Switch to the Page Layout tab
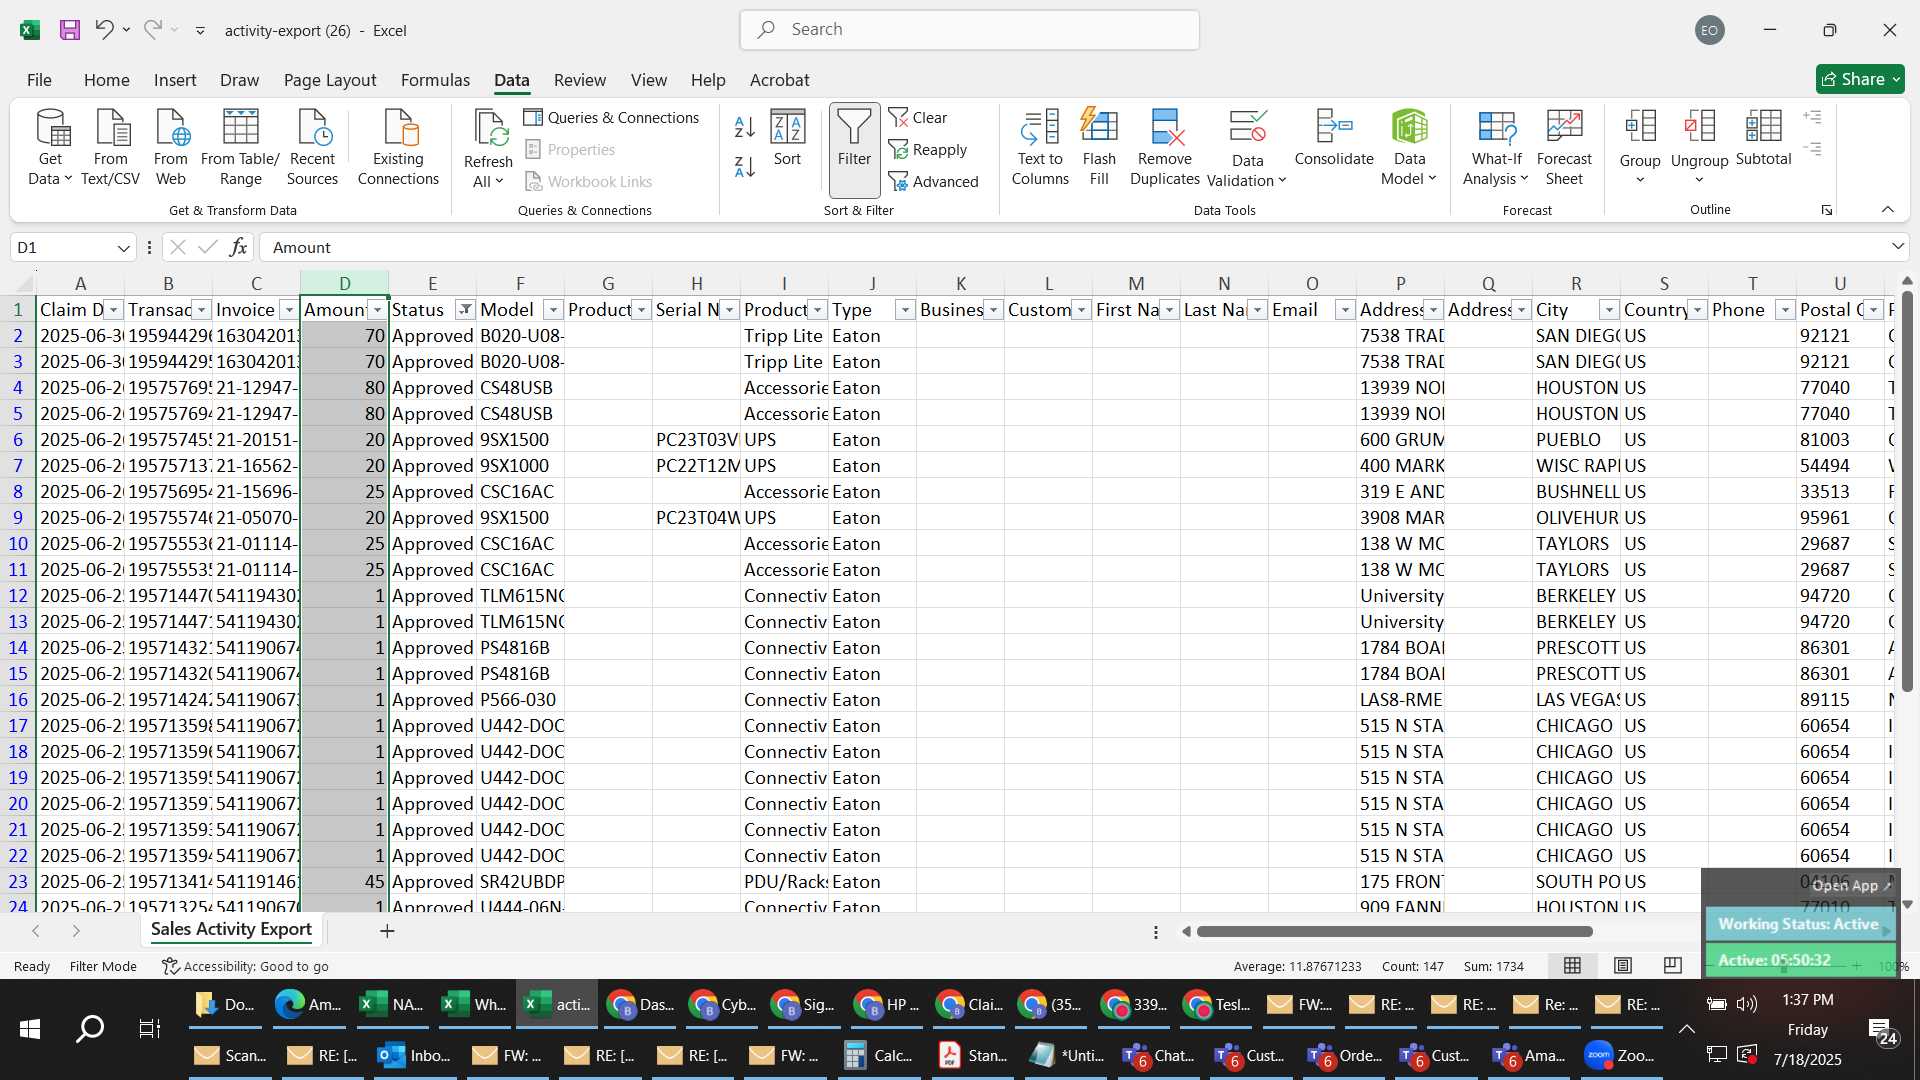1920x1080 pixels. [330, 80]
